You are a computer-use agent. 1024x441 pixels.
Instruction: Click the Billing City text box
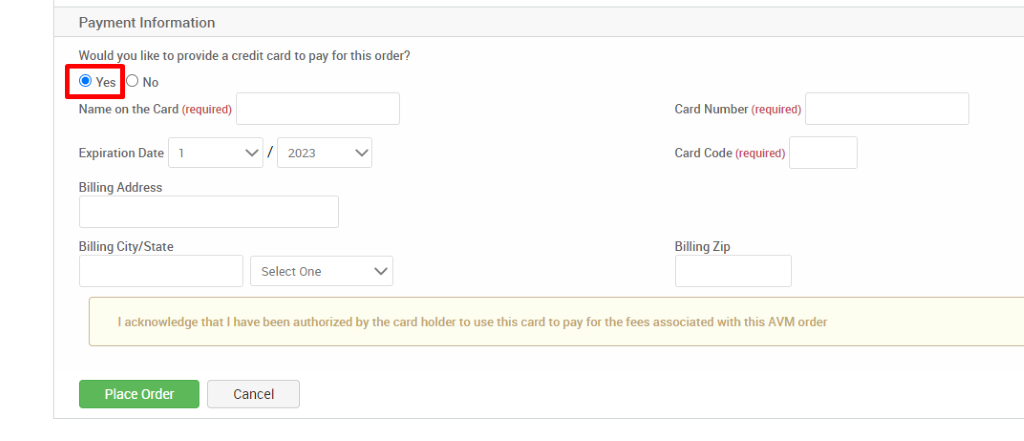pos(161,271)
